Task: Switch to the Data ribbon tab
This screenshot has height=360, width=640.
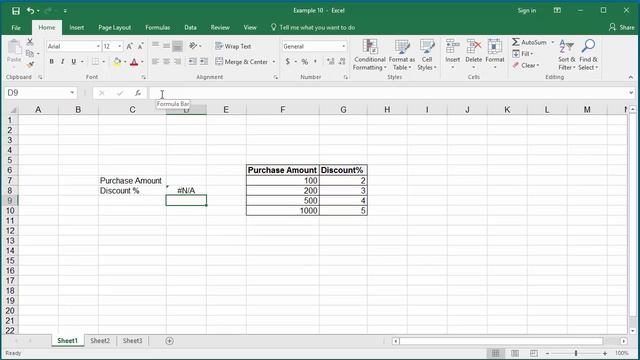Action: pyautogui.click(x=190, y=28)
